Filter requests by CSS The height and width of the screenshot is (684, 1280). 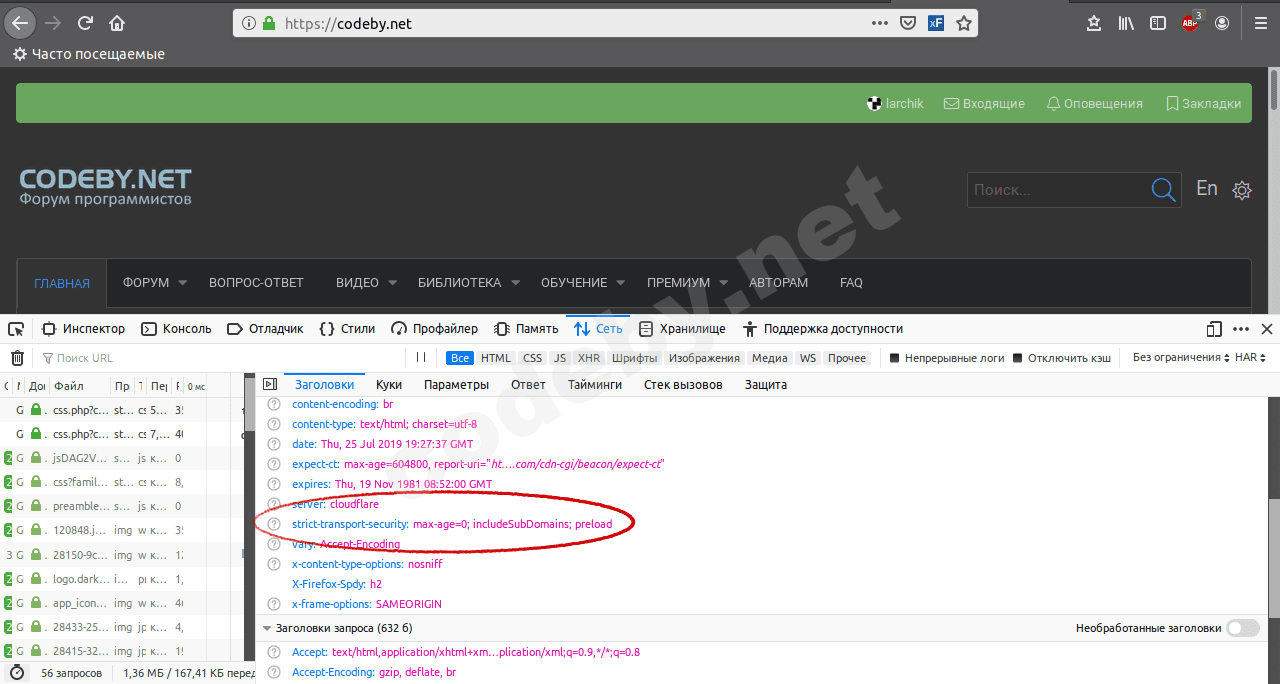(533, 358)
